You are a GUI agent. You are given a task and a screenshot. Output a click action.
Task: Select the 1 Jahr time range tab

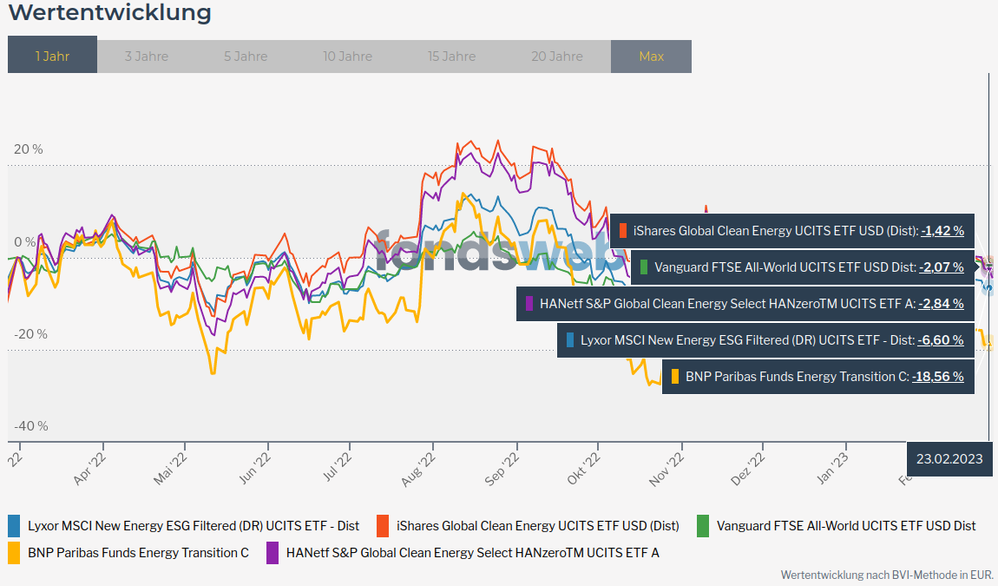[x=52, y=56]
